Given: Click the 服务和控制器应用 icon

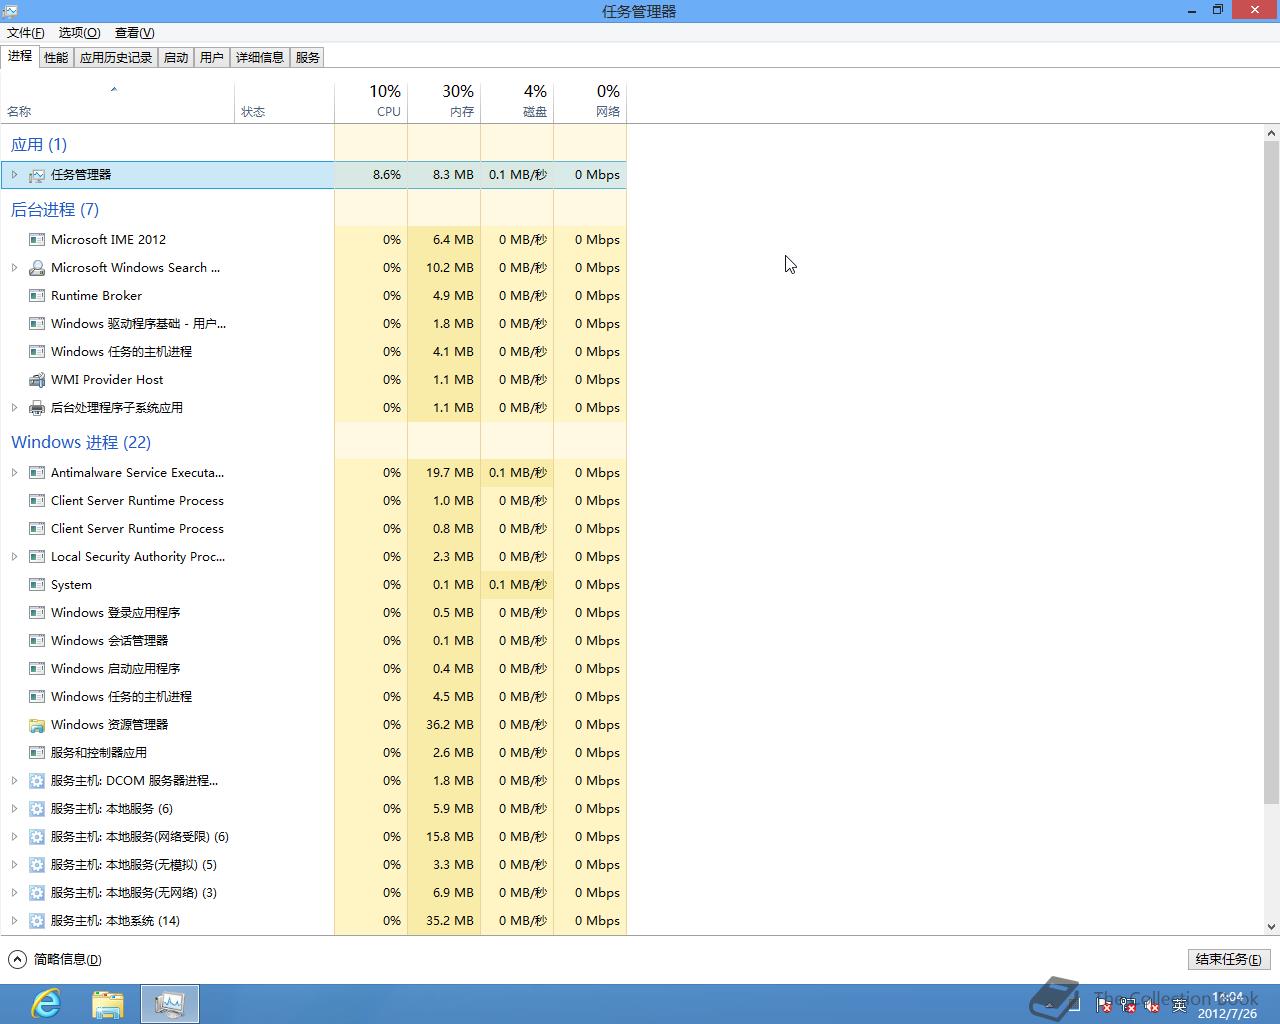Looking at the screenshot, I should coord(37,753).
